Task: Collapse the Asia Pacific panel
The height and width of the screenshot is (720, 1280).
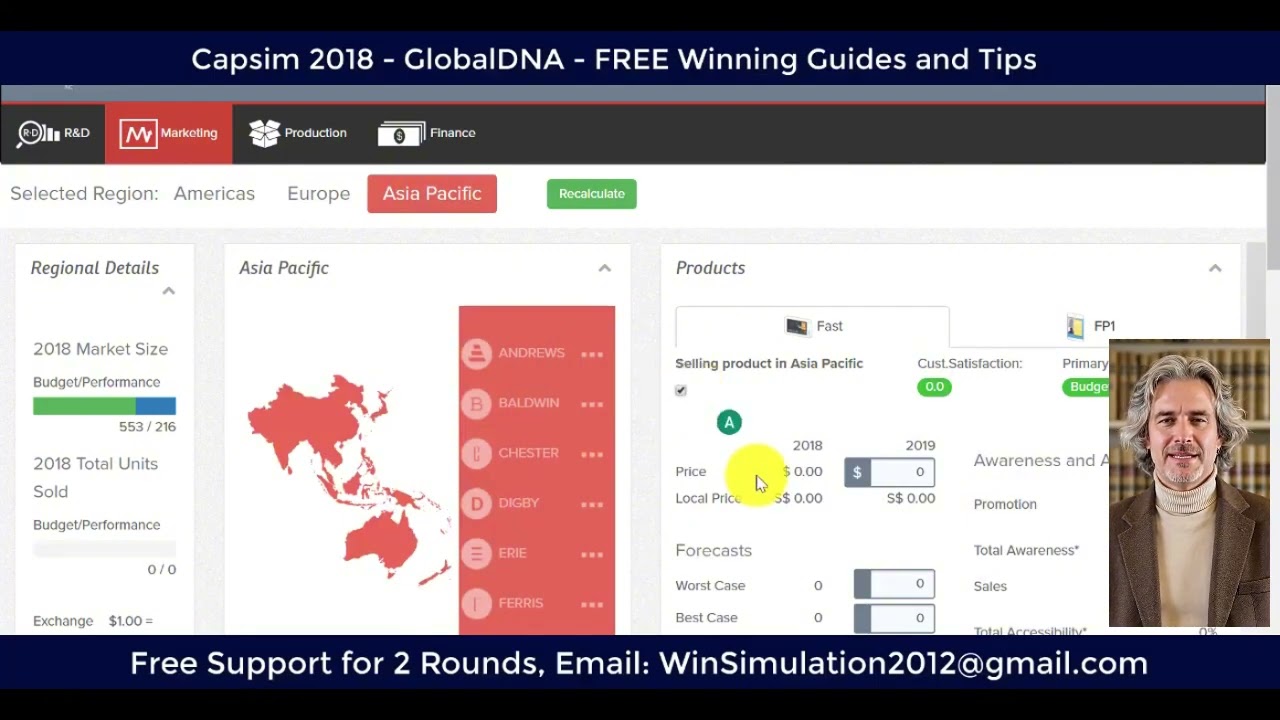Action: click(604, 268)
